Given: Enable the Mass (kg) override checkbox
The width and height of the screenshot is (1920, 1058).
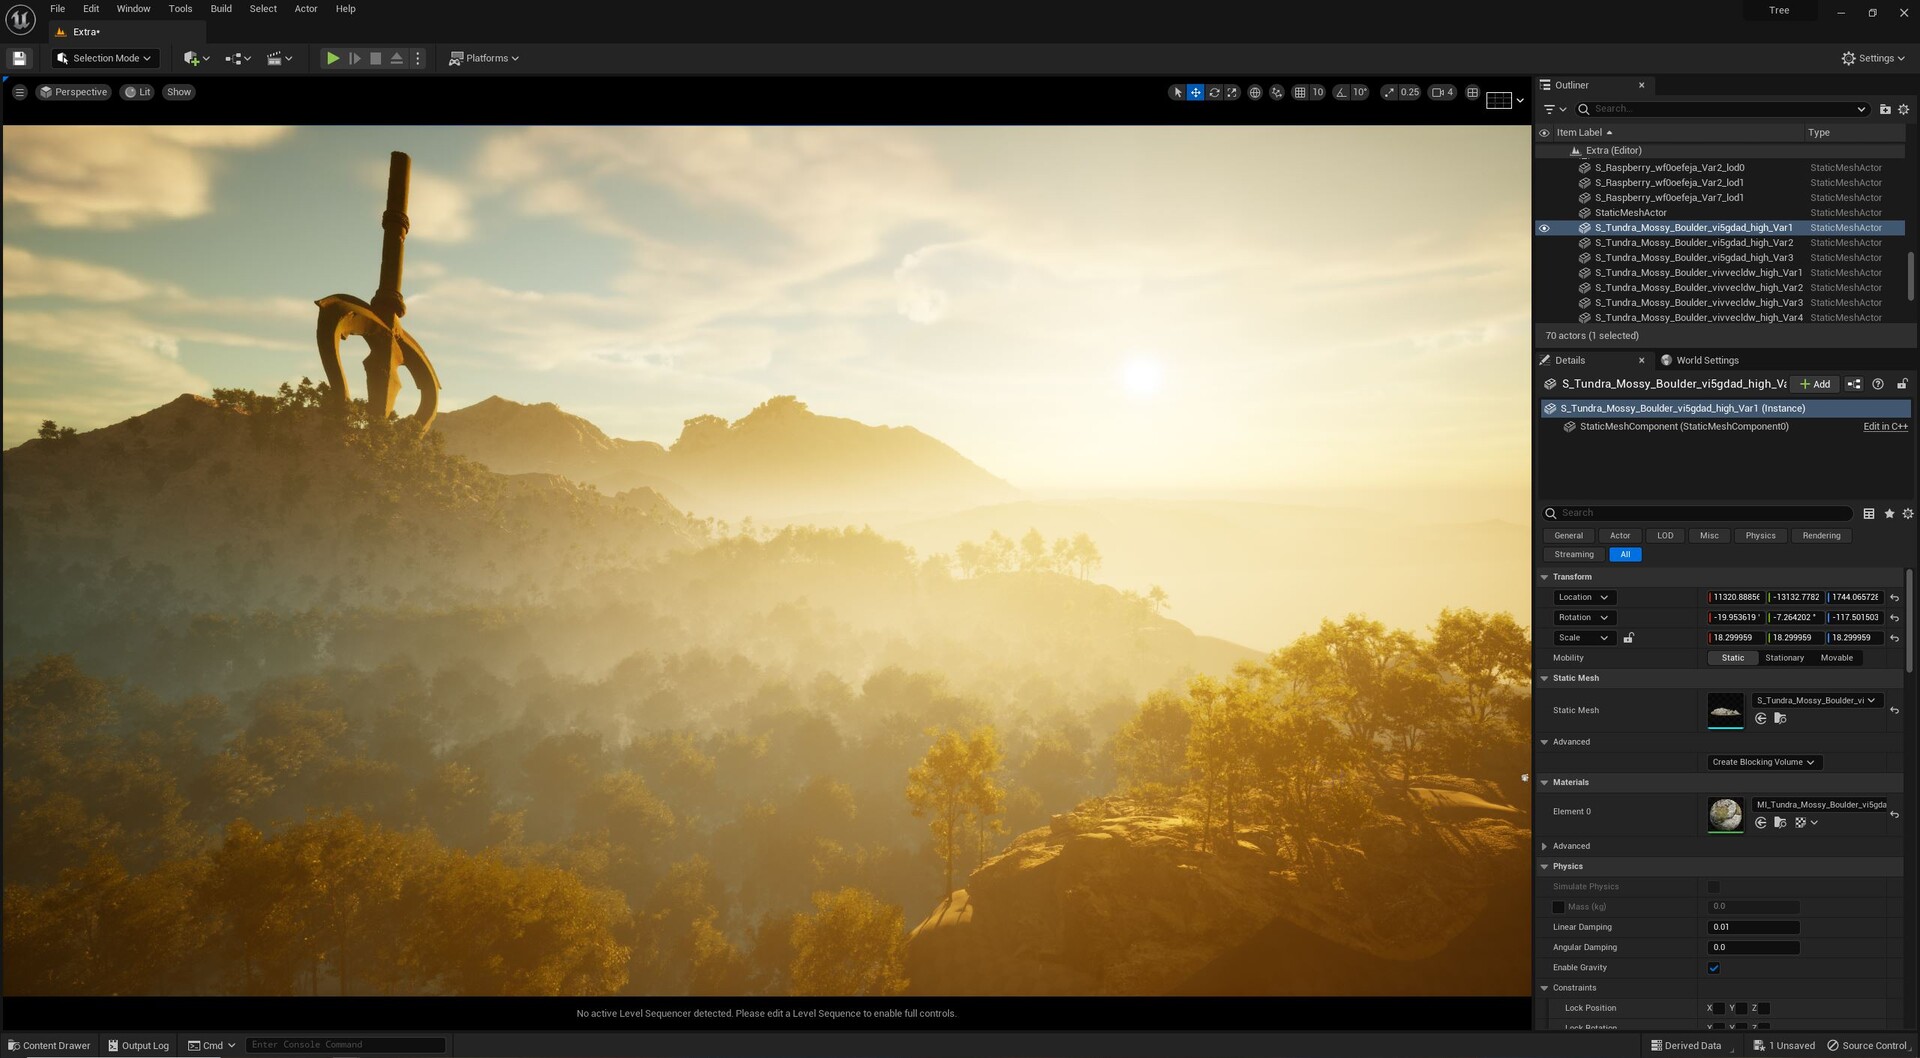Looking at the screenshot, I should 1558,907.
